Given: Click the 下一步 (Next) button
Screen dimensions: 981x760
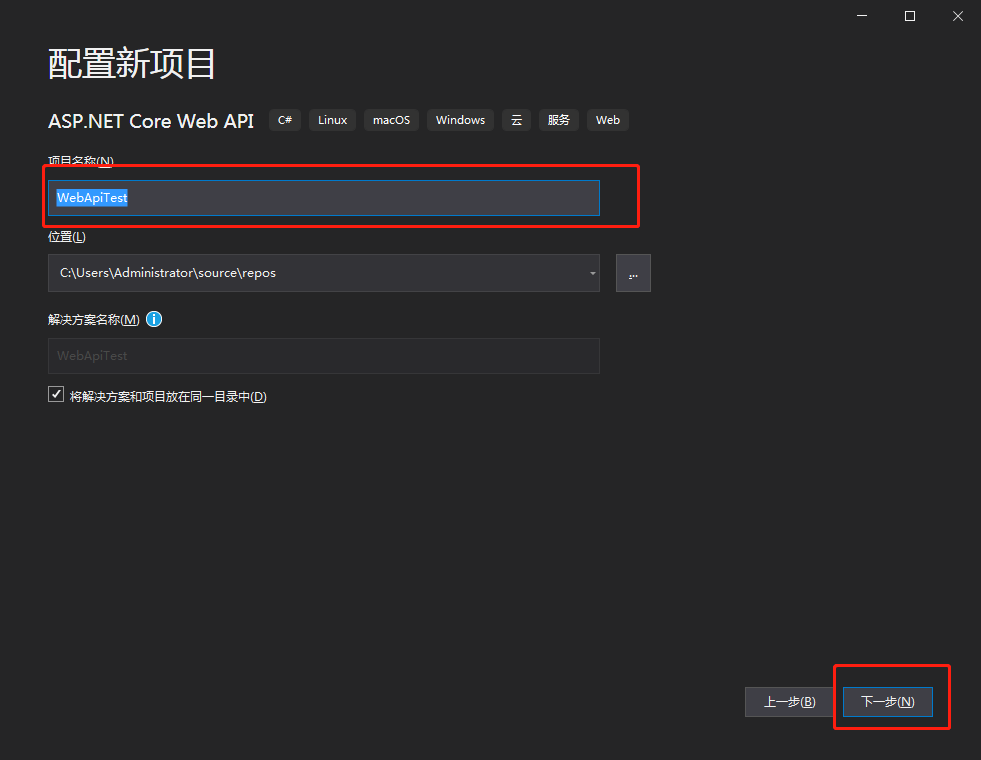Looking at the screenshot, I should (886, 701).
